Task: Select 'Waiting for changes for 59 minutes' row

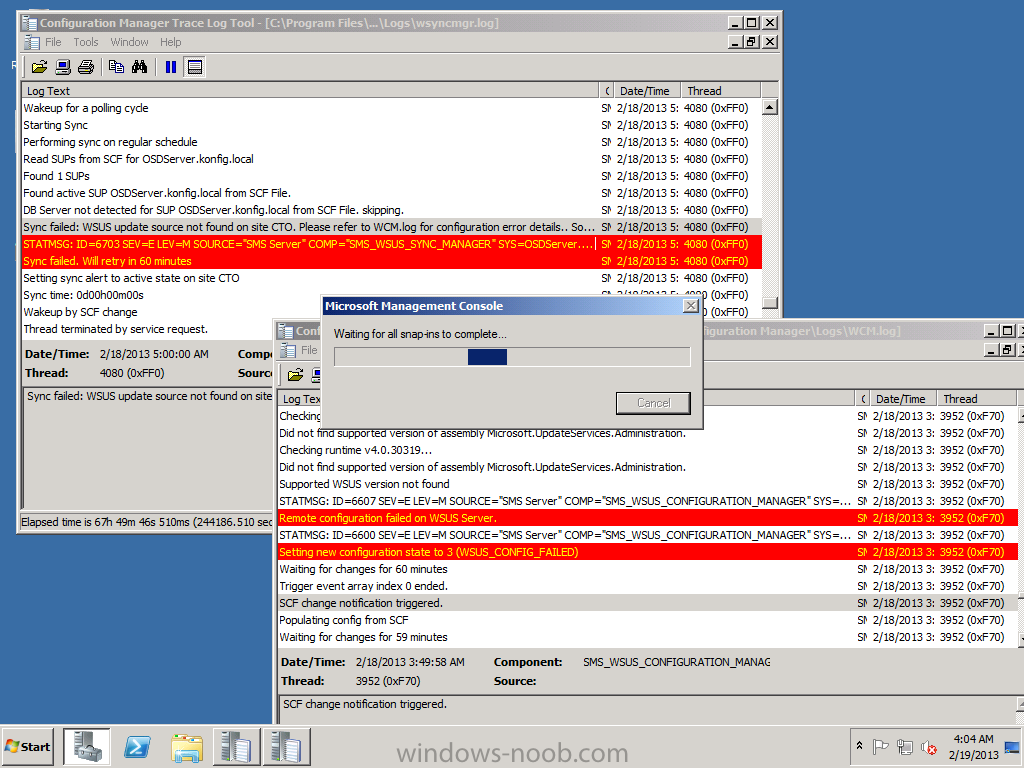Action: [x=648, y=637]
